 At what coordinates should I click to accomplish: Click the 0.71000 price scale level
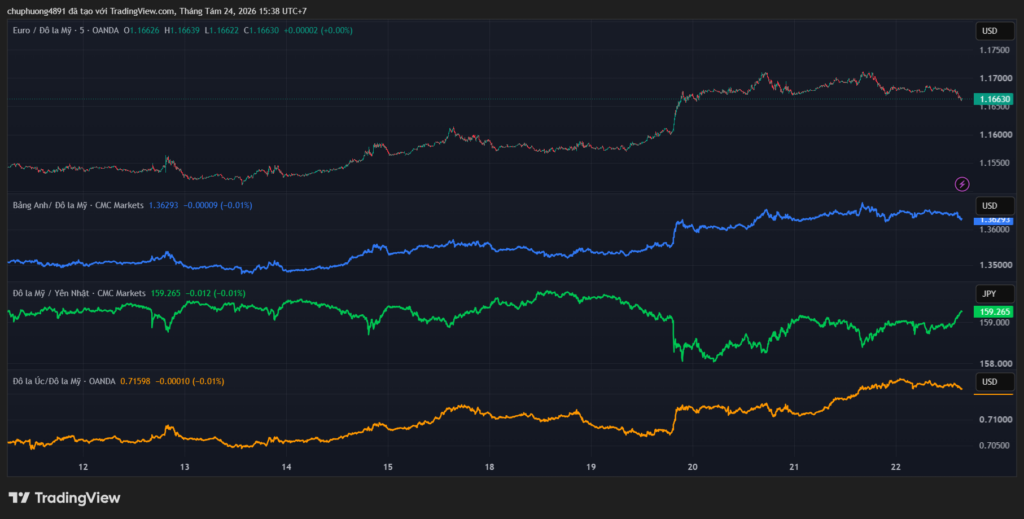click(994, 419)
